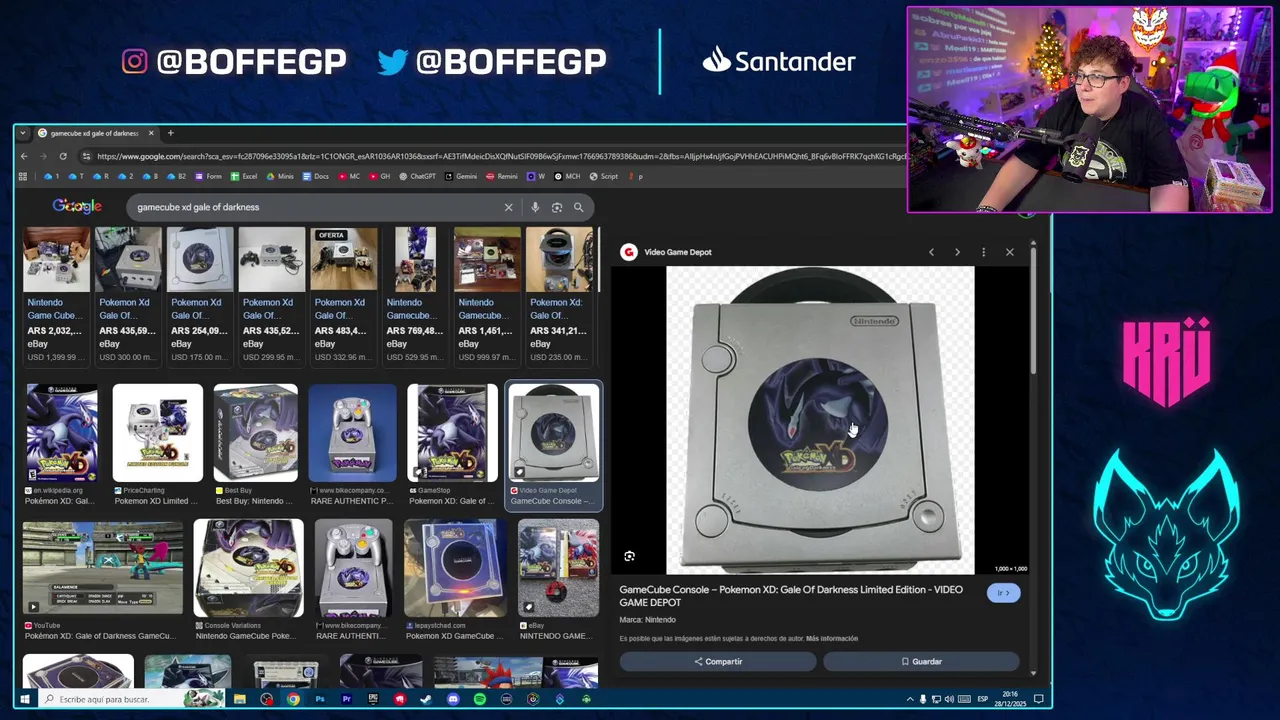Image resolution: width=1280 pixels, height=720 pixels.
Task: Search inside image with Lens icon
Action: 629,556
